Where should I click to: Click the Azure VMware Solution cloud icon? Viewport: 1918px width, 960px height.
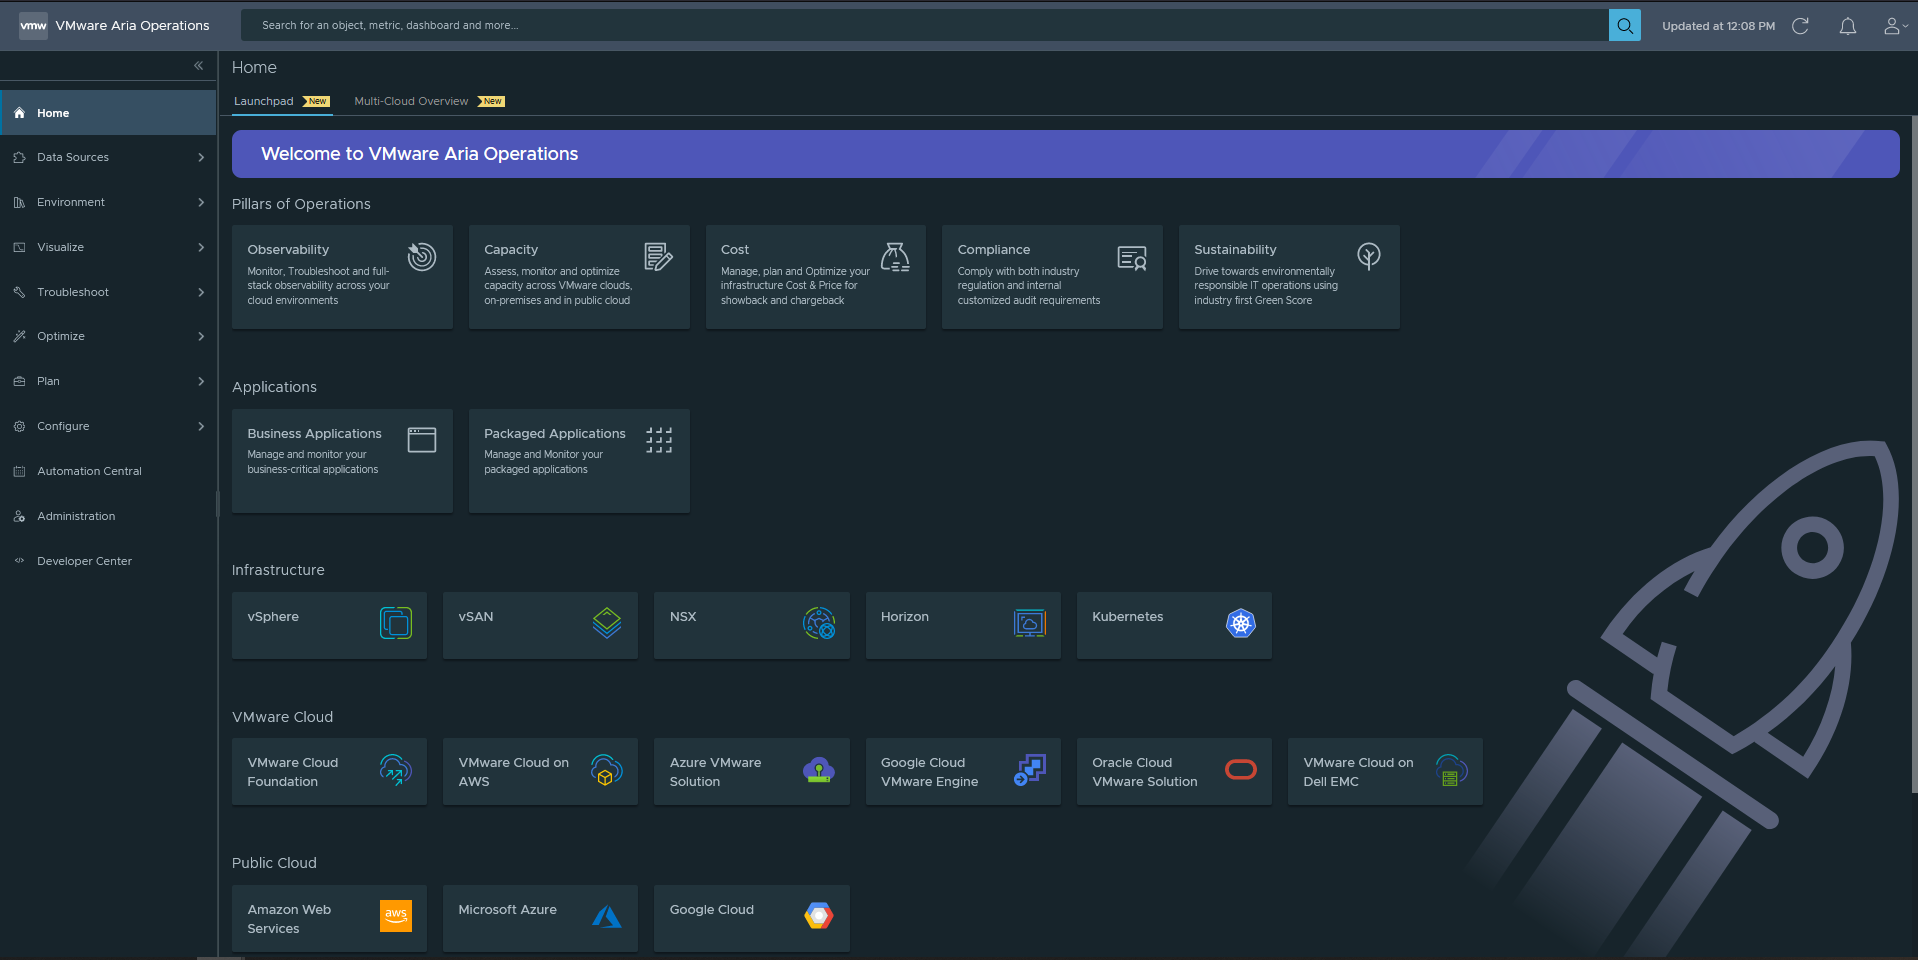click(x=819, y=770)
